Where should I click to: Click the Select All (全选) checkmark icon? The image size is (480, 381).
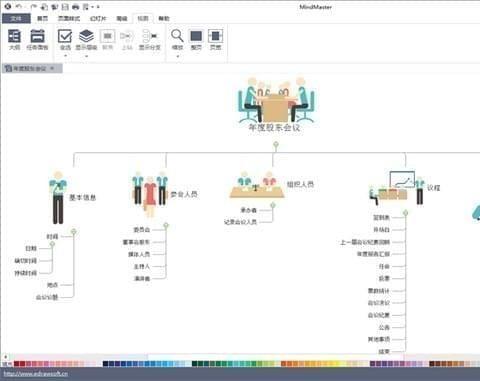tap(65, 36)
